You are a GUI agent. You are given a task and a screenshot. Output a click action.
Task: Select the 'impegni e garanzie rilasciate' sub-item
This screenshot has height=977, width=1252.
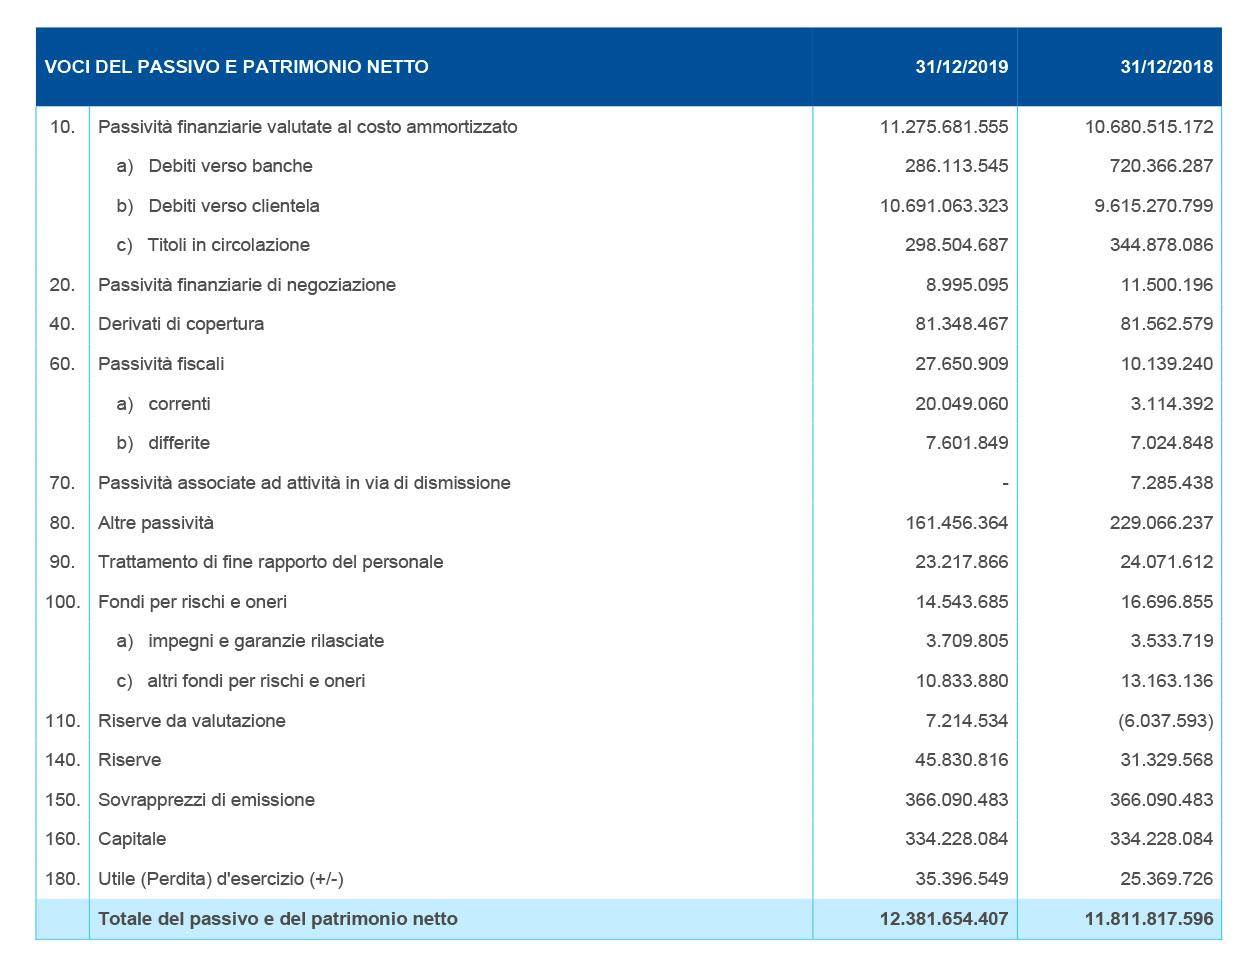266,641
